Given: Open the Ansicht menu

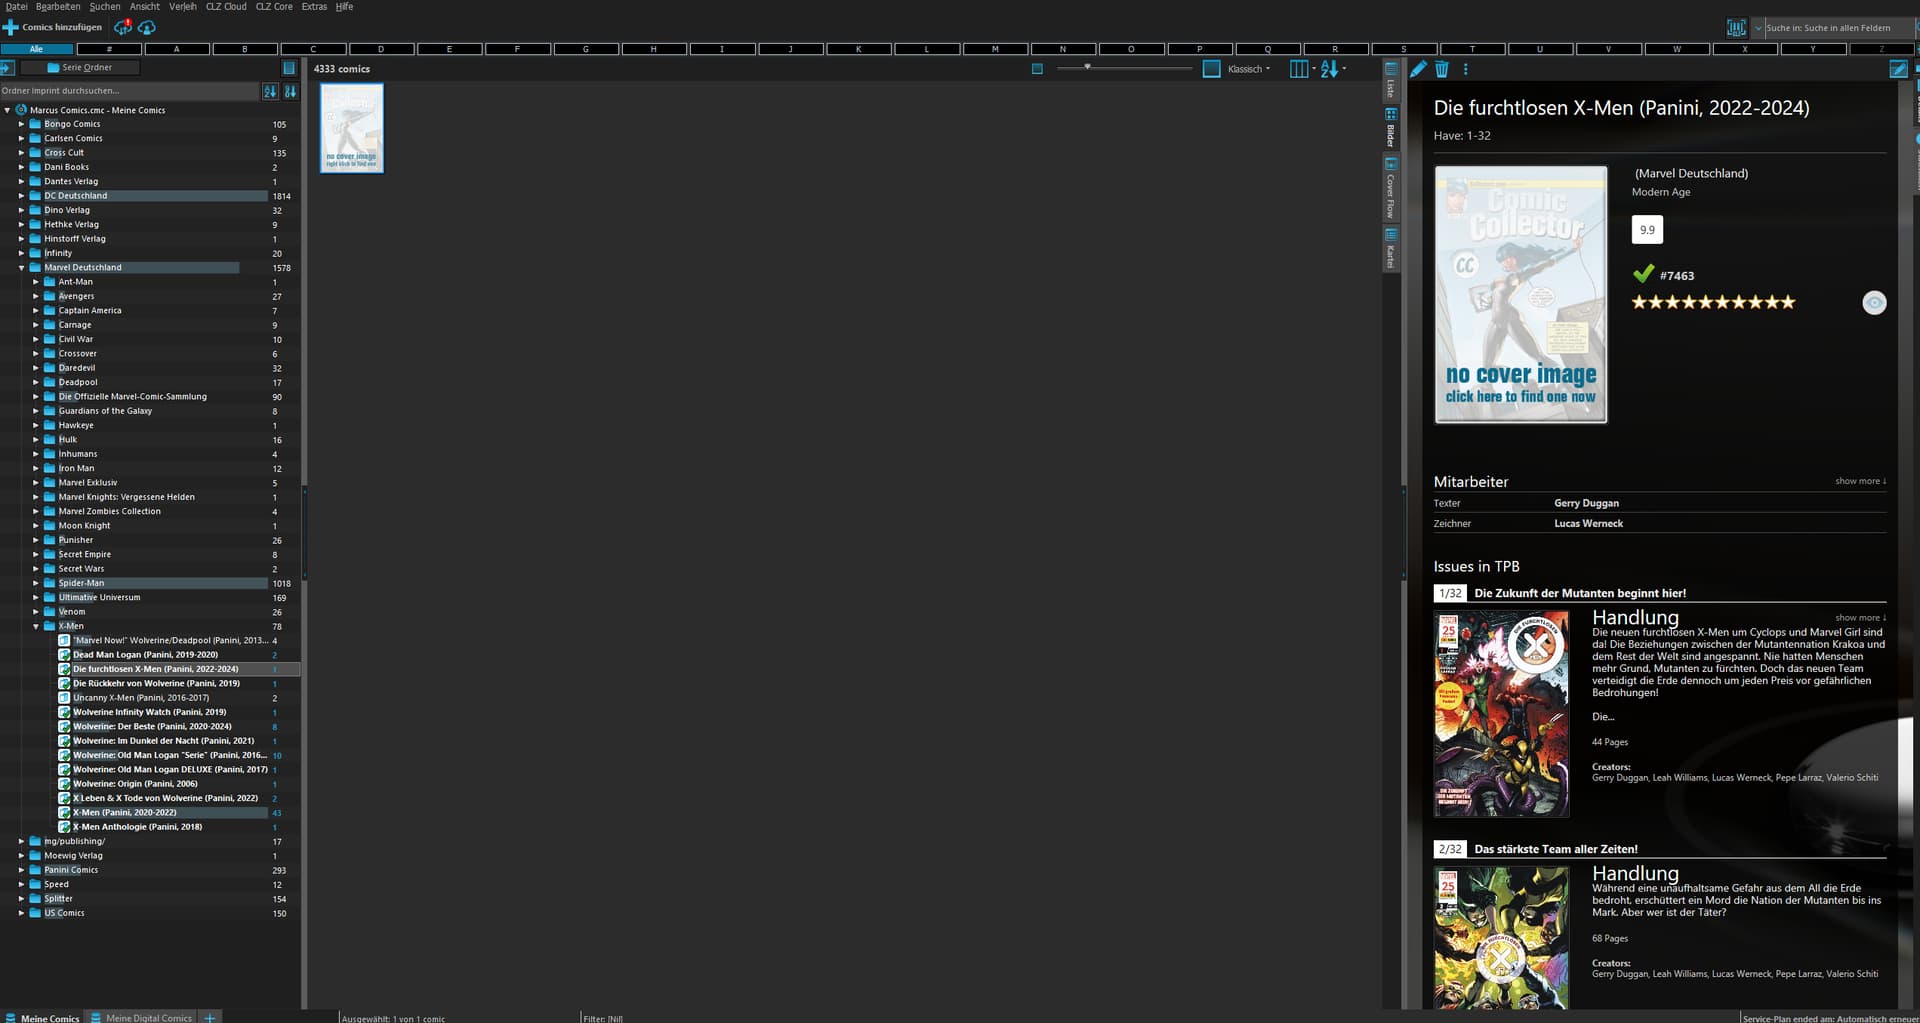Looking at the screenshot, I should [145, 6].
